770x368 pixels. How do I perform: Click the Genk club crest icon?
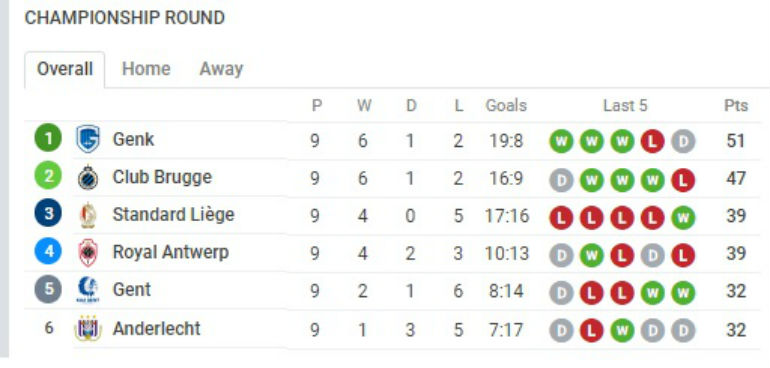click(88, 140)
